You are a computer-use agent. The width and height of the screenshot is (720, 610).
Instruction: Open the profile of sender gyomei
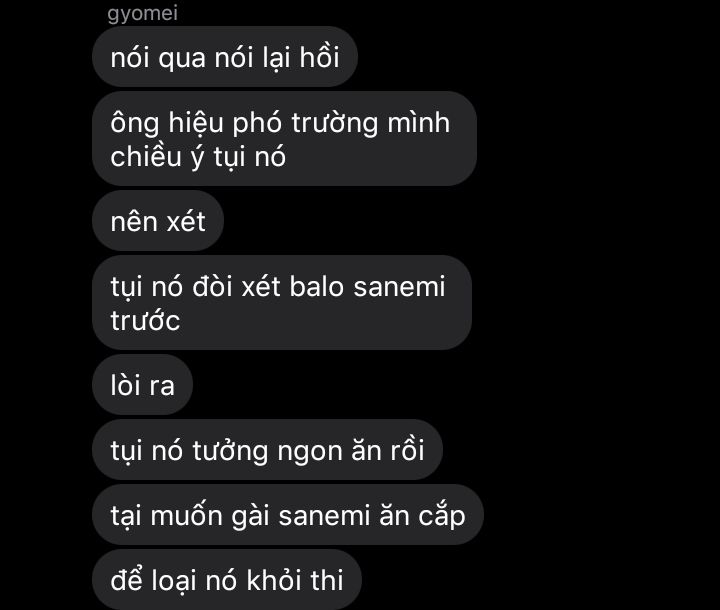(142, 13)
